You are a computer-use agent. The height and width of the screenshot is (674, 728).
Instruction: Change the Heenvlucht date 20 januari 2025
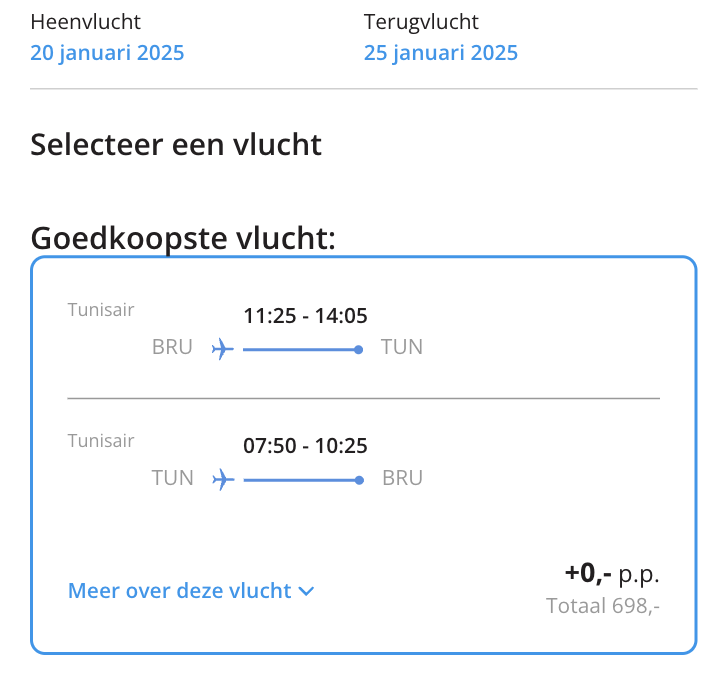coord(107,53)
